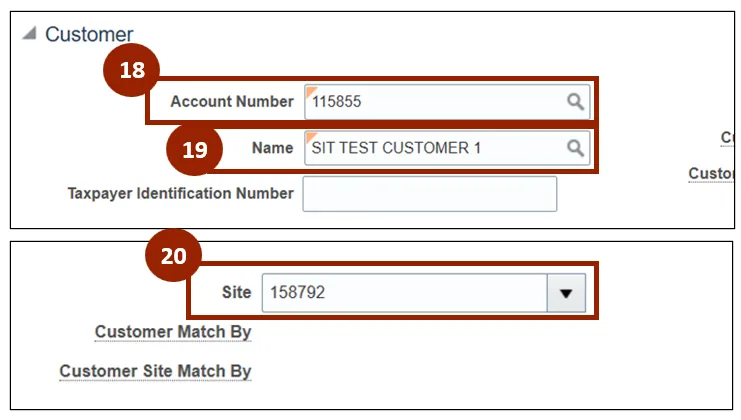Click the Account Number search magnifier icon
Viewport: 741px width, 420px height.
pos(575,101)
